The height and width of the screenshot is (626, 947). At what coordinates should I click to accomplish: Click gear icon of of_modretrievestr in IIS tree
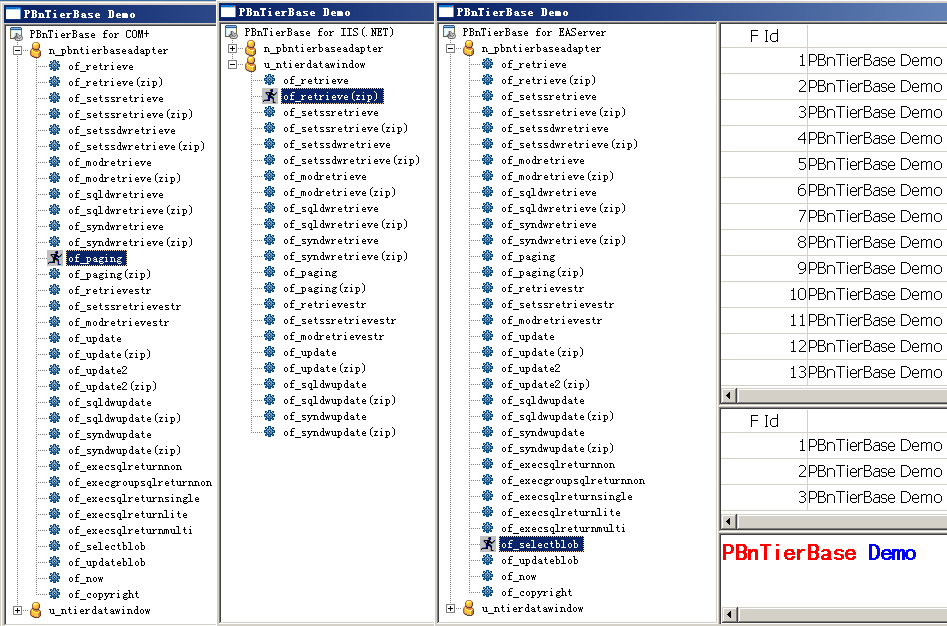coord(270,336)
